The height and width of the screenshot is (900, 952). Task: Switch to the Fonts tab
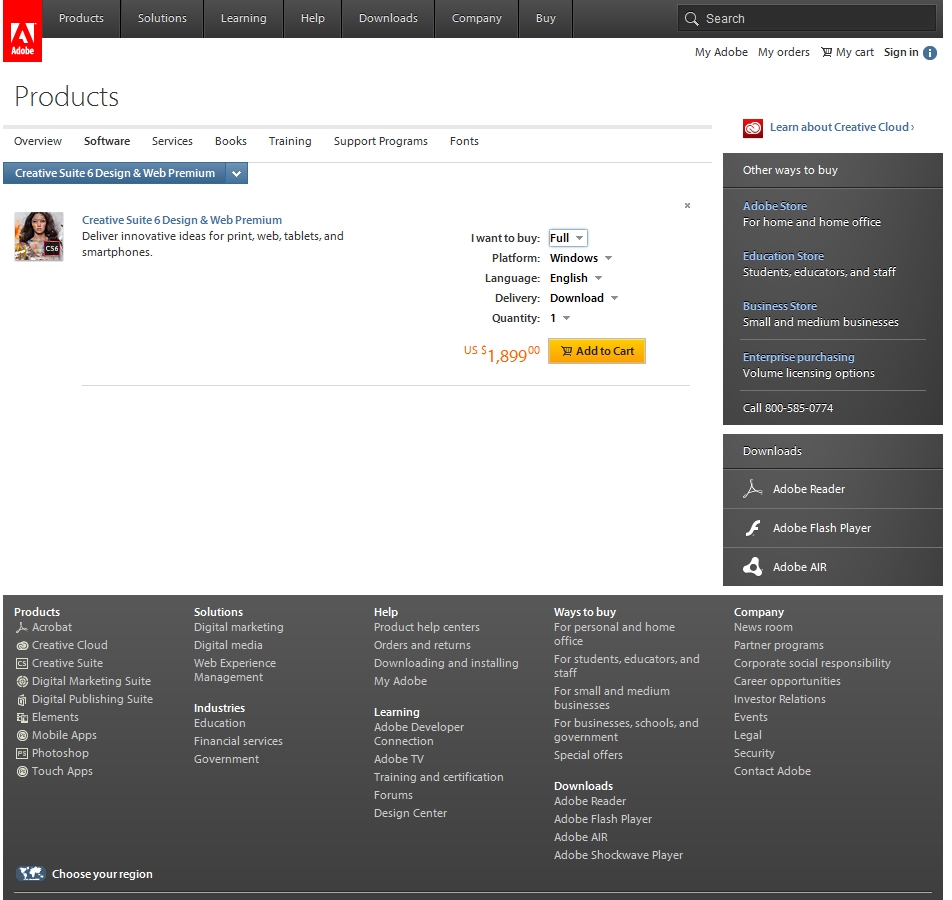click(x=464, y=141)
